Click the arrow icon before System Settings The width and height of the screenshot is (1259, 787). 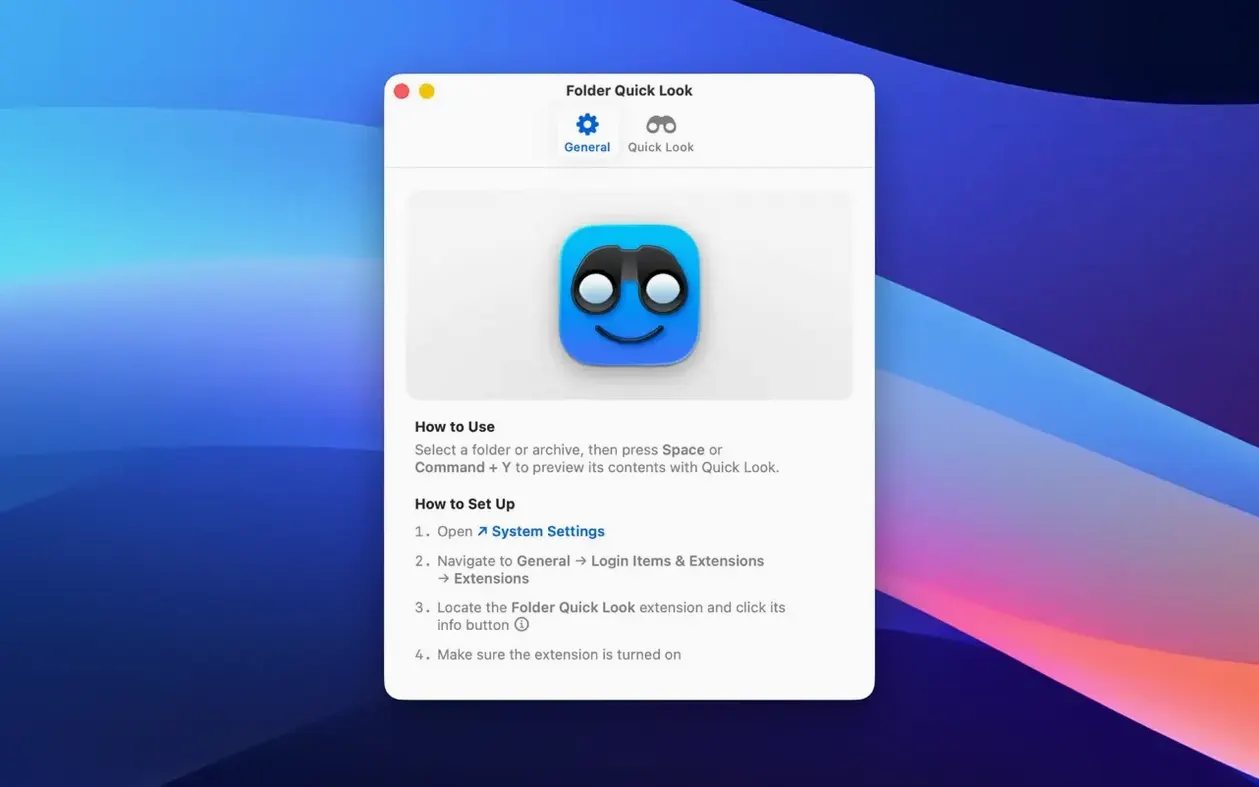(482, 531)
